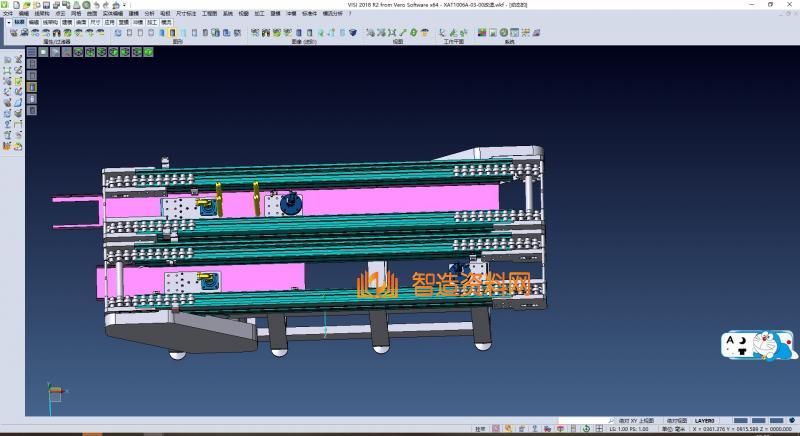Open the 绝对 XY 上视图 workplane selector
The width and height of the screenshot is (800, 436).
[637, 421]
